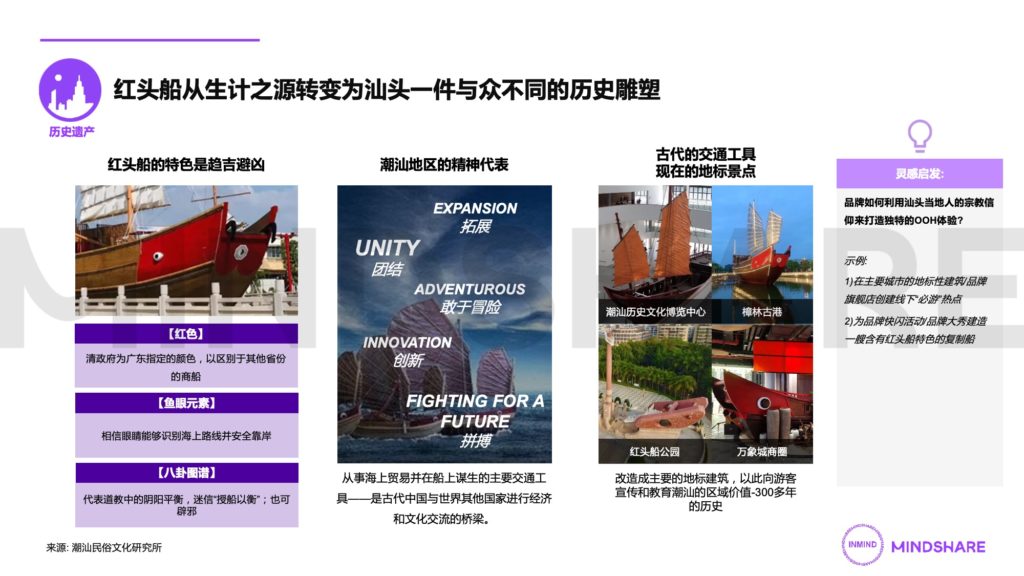Viewport: 1024px width, 576px height.
Task: Select the 历史遗产 label under the skyline icon
Action: pyautogui.click(x=72, y=132)
